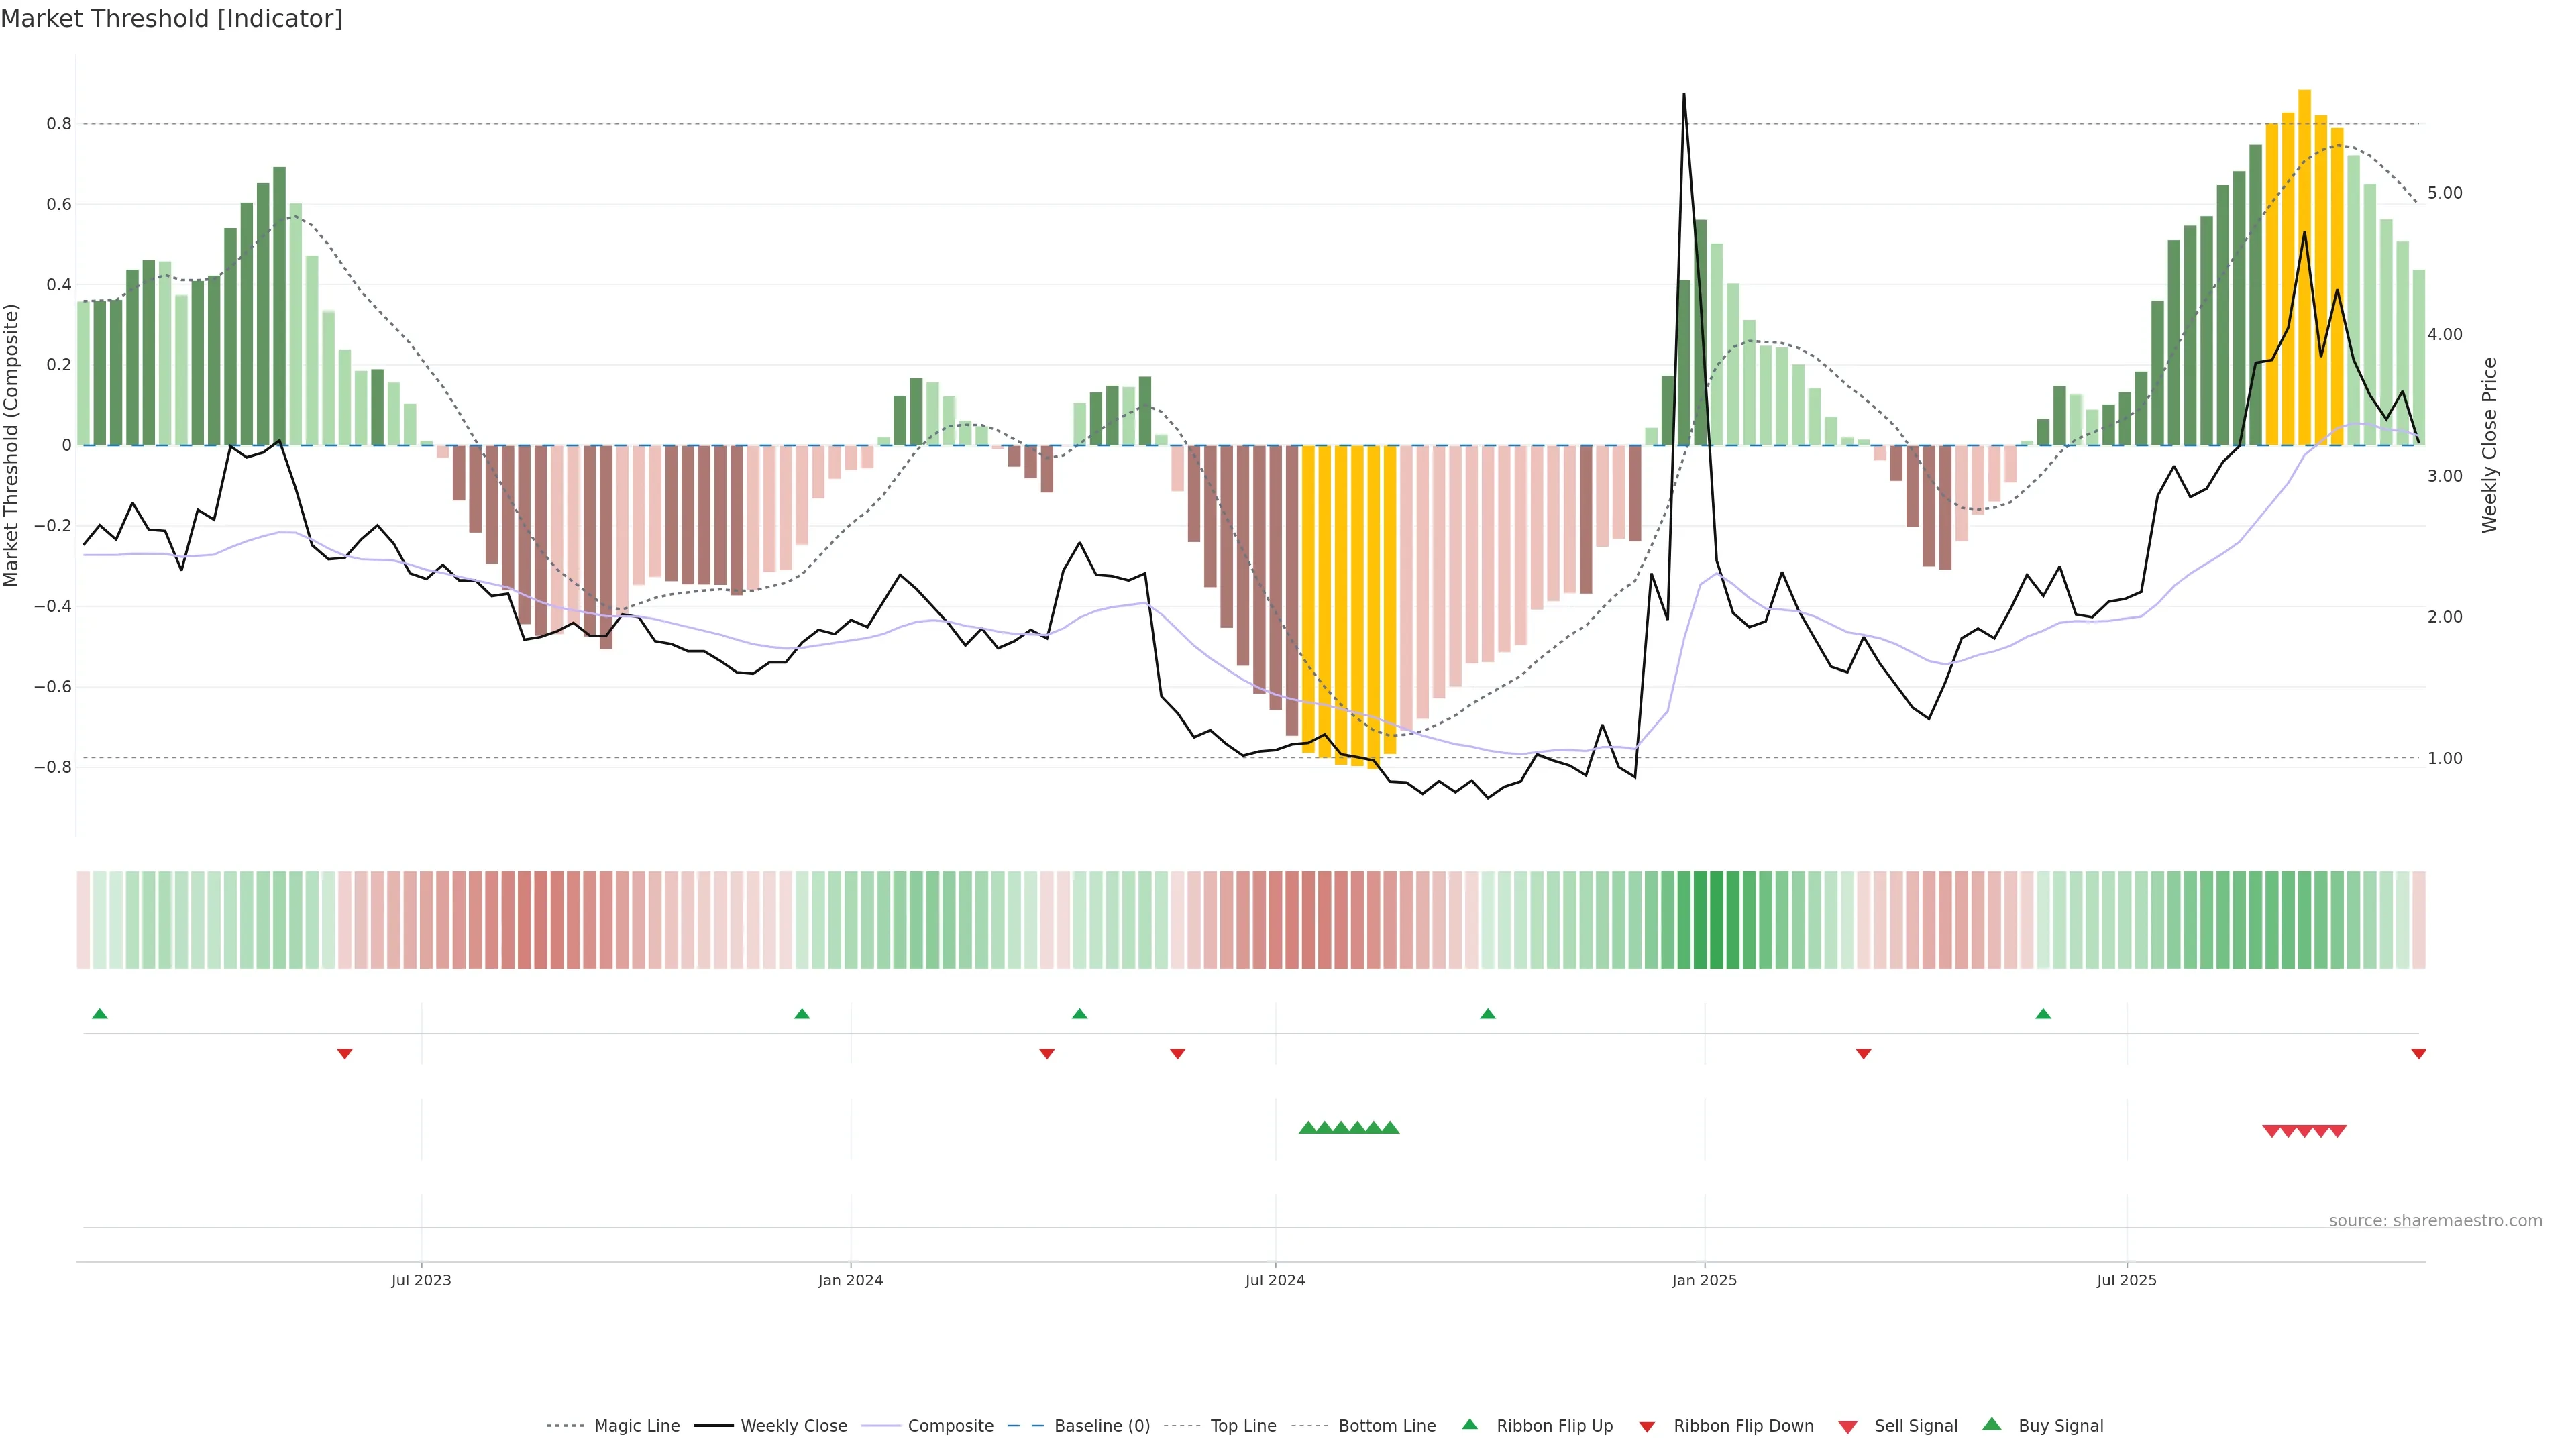
Task: Click the Jul 2024 x-axis label
Action: tap(1275, 1280)
